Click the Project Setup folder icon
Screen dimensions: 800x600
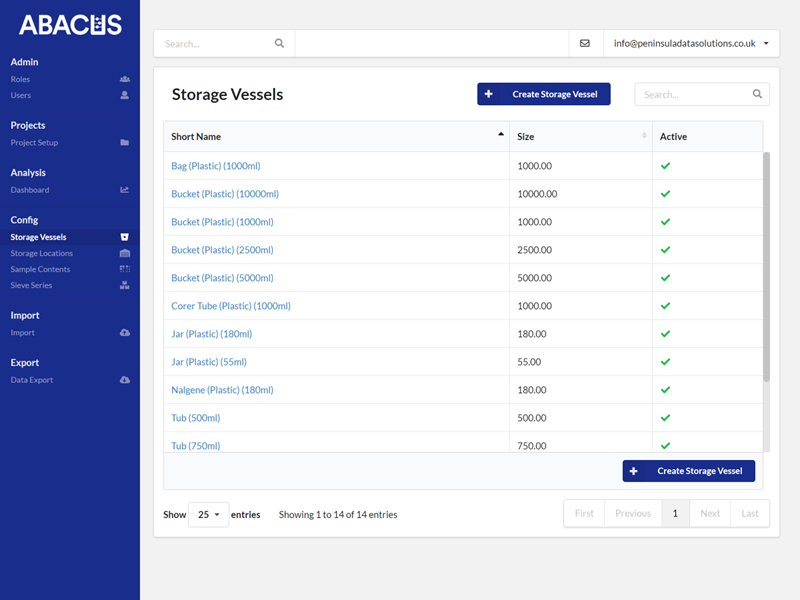pyautogui.click(x=124, y=143)
